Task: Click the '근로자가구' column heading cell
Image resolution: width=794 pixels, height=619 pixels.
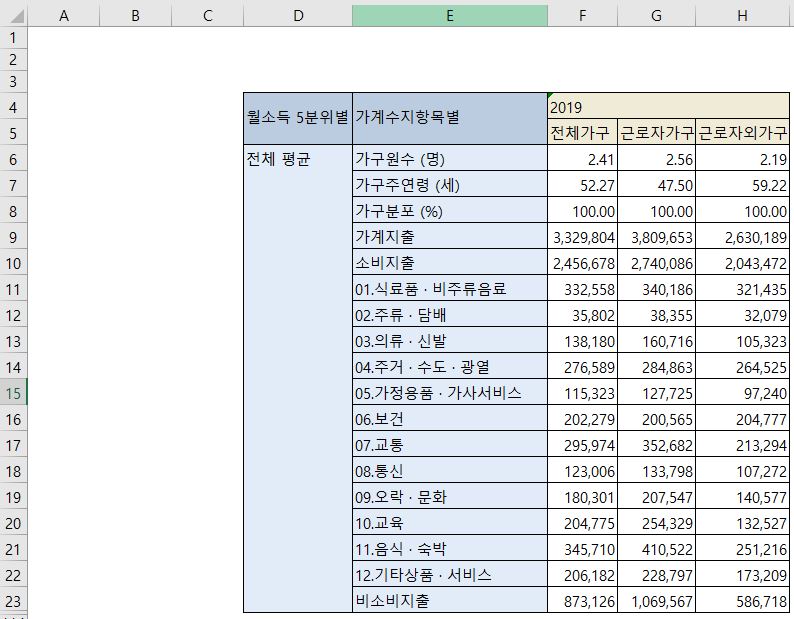Action: click(656, 132)
